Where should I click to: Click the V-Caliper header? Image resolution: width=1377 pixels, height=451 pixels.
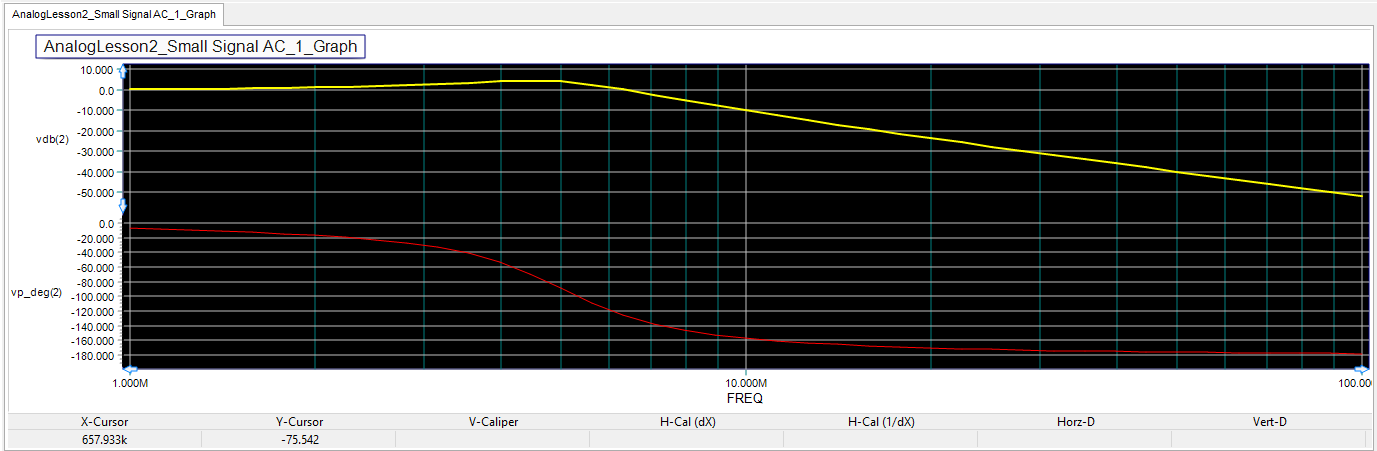[493, 422]
